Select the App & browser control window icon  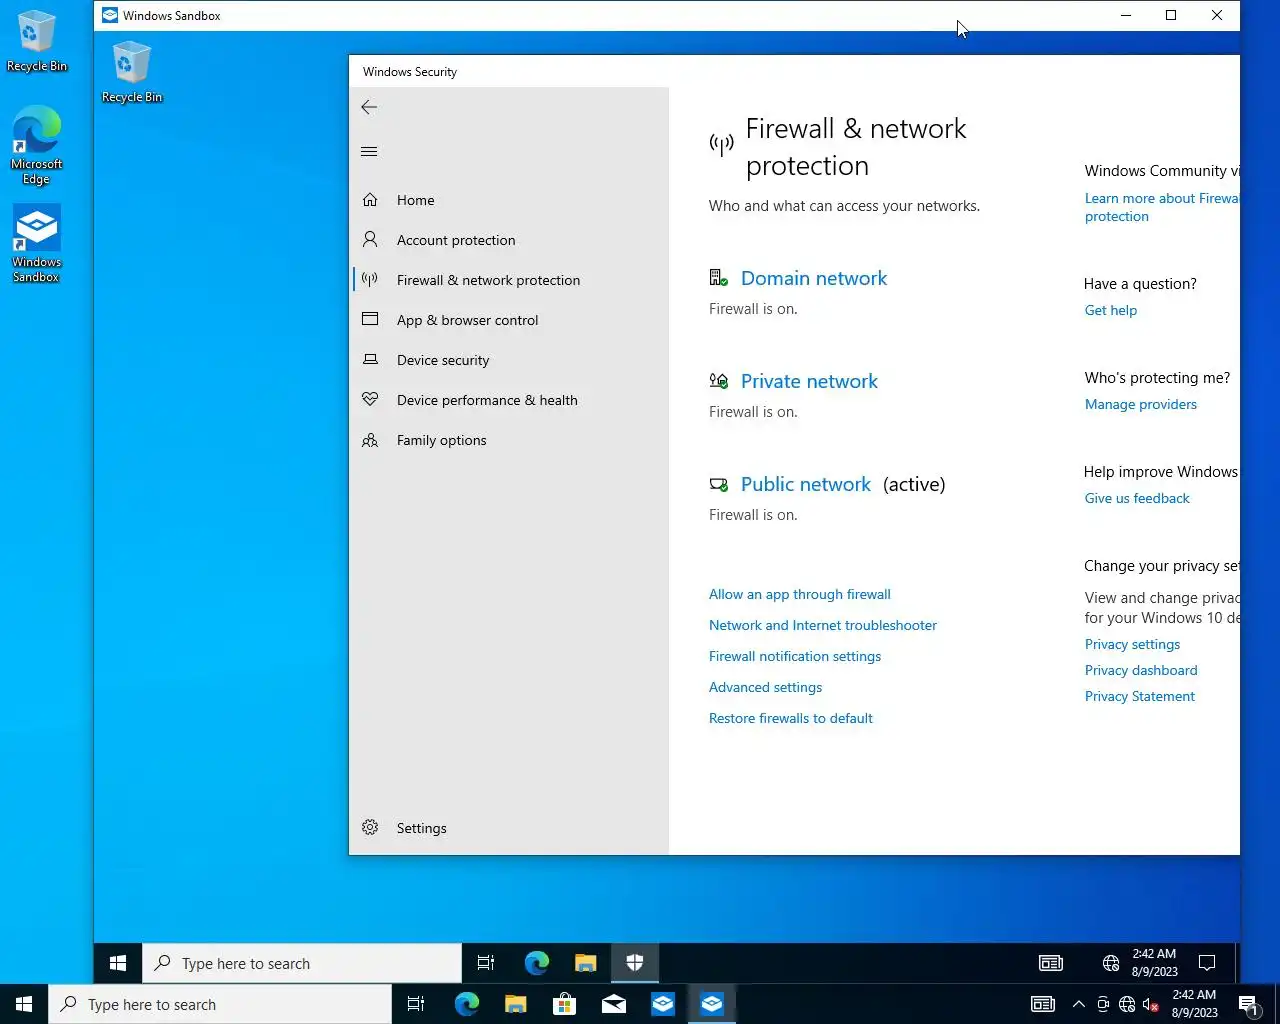[x=370, y=320]
